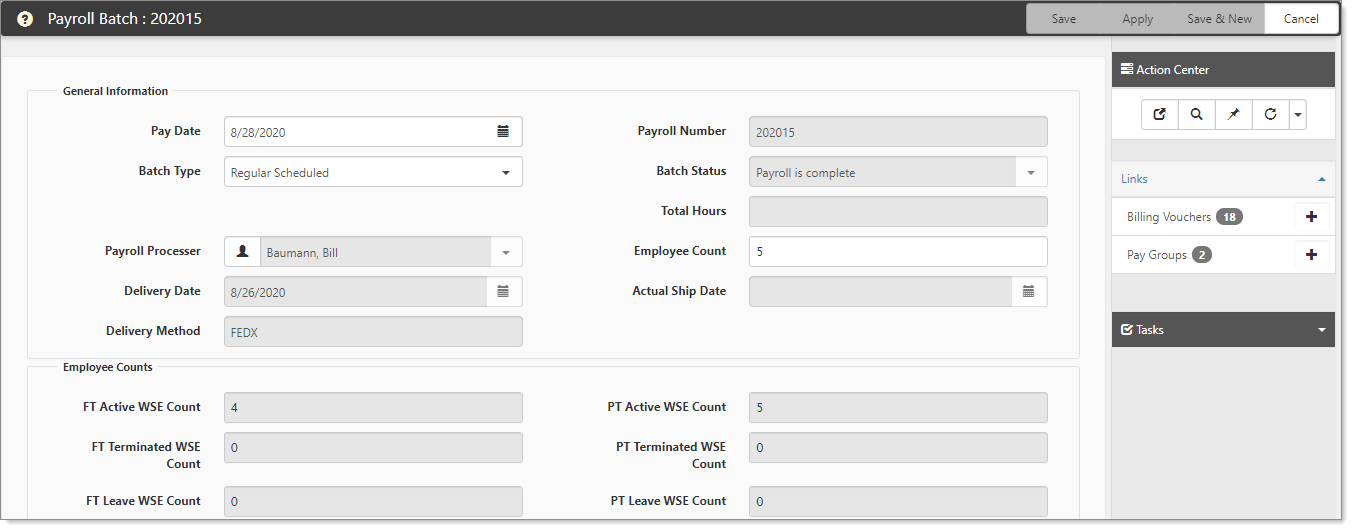Viewport: 1352px width, 530px height.
Task: Click the pin icon in Action Center
Action: (1233, 114)
